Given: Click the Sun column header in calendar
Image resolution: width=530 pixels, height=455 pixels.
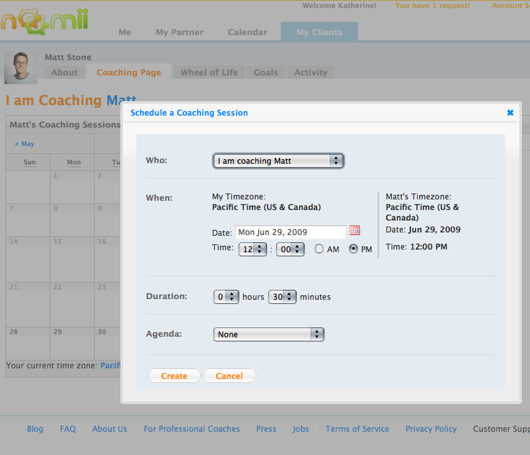Looking at the screenshot, I should click(x=29, y=162).
